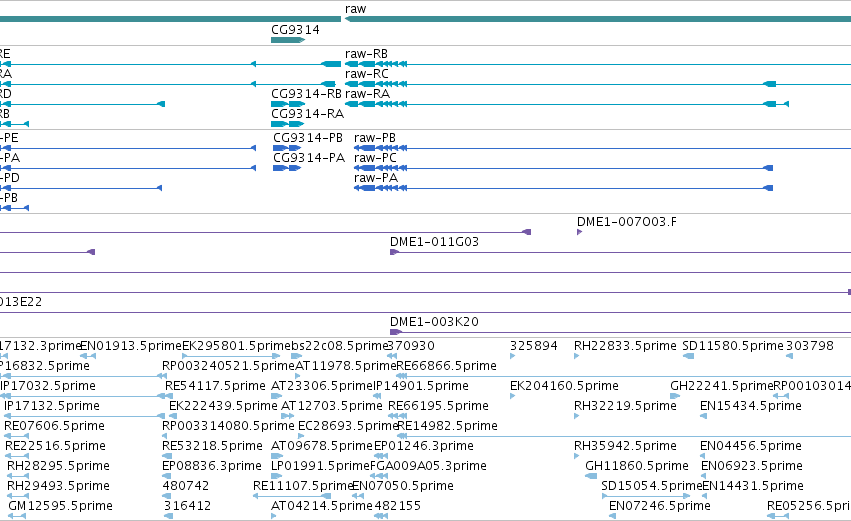
Task: Open the raw-PB protein label
Action: click(x=375, y=138)
